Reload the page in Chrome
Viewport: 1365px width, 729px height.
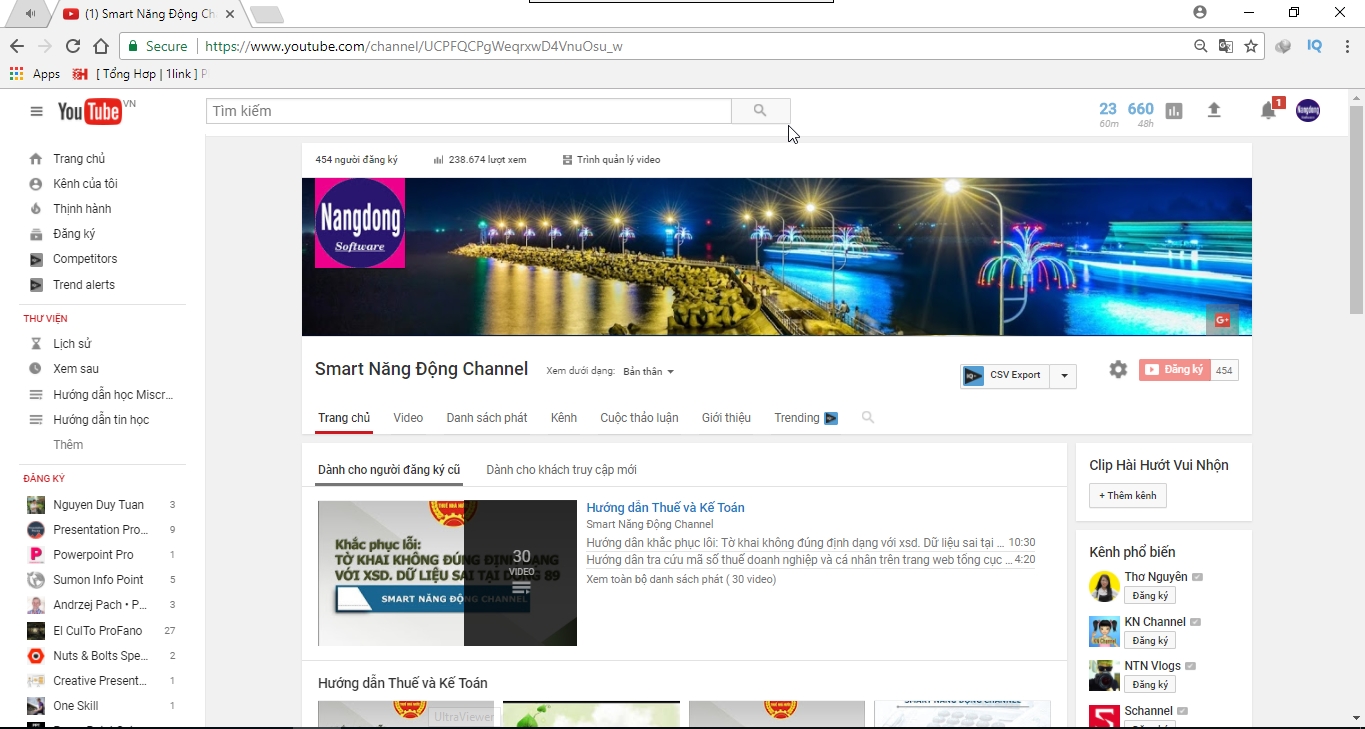[x=73, y=46]
